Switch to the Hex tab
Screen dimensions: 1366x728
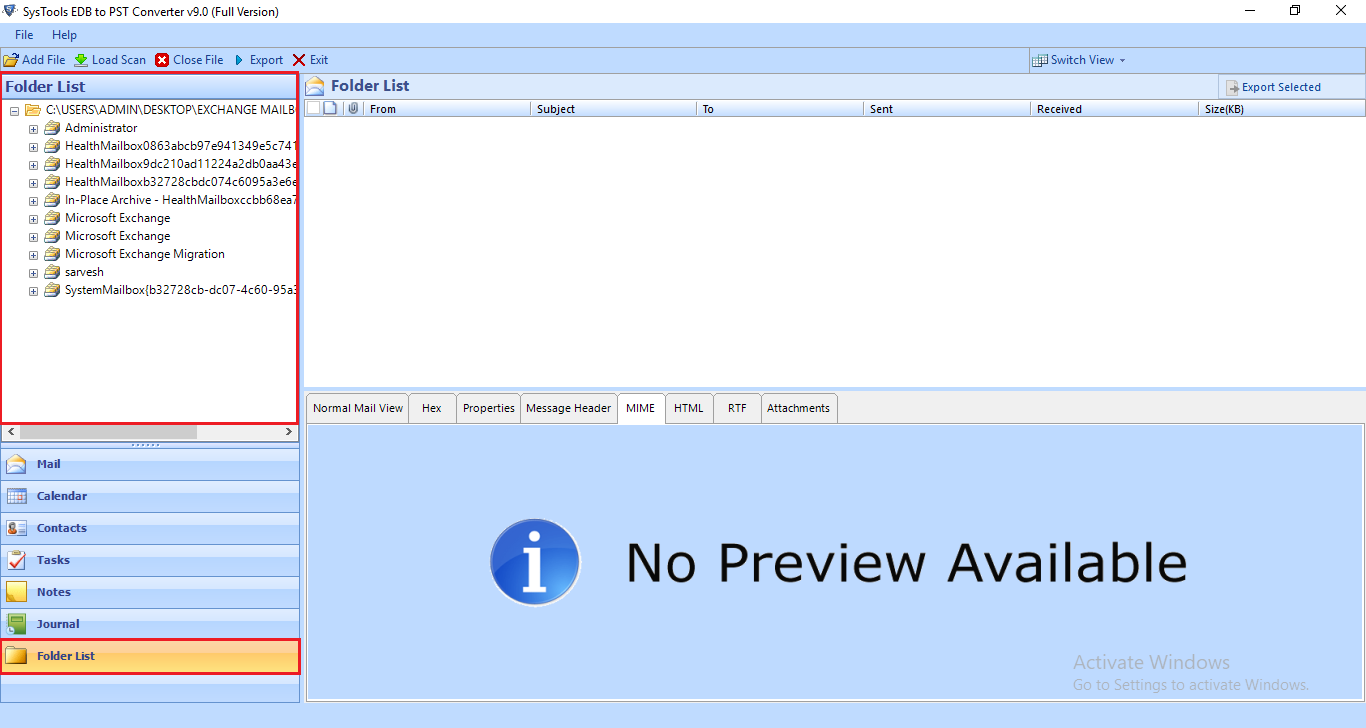pyautogui.click(x=432, y=408)
